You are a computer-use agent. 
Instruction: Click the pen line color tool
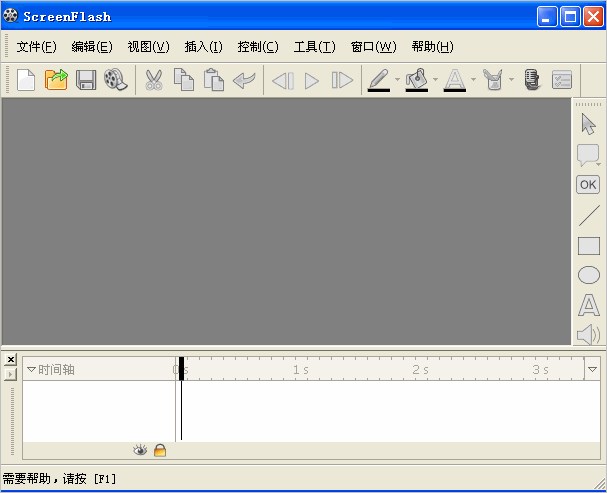tap(379, 80)
